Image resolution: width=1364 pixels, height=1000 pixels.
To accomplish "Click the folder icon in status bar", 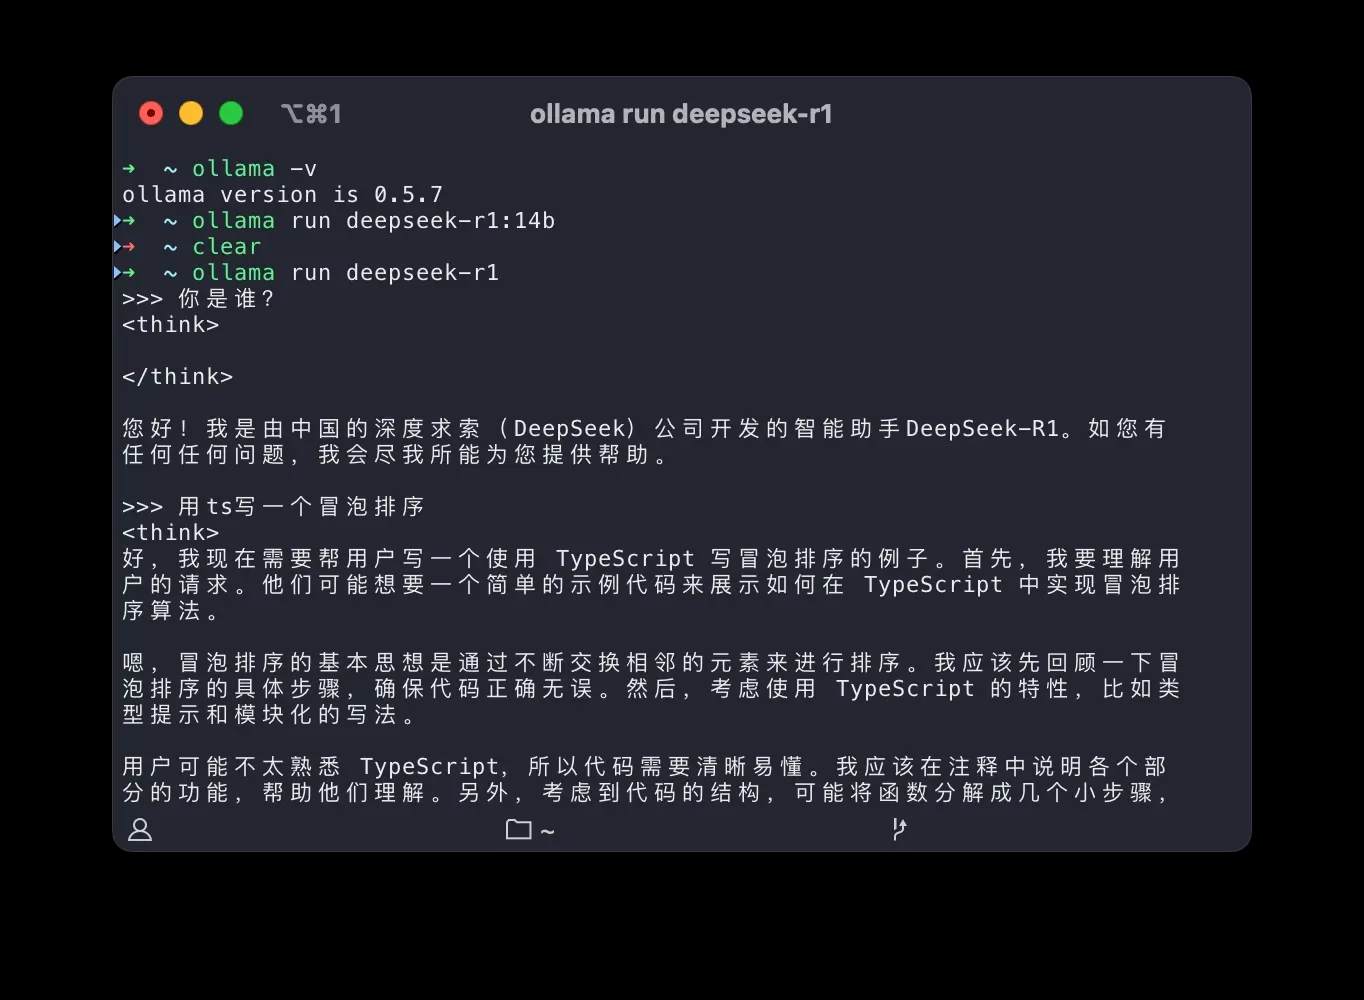I will [518, 829].
